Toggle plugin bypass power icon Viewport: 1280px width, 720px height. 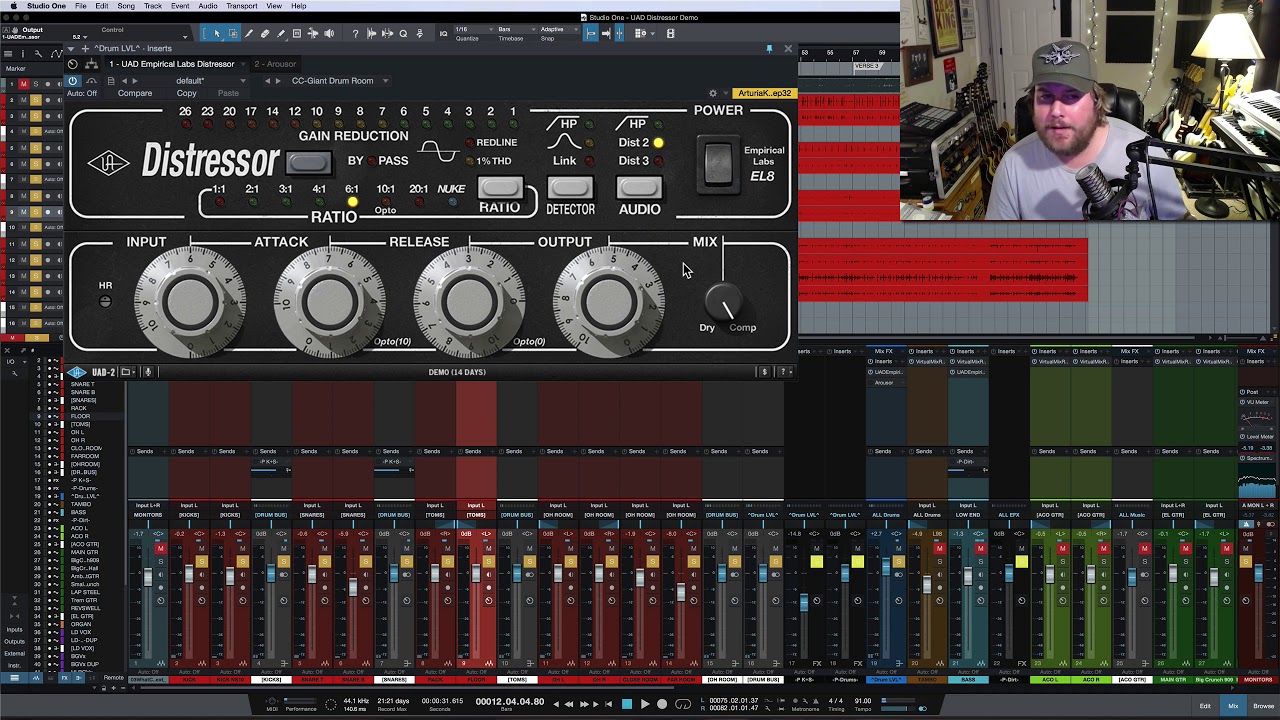(73, 80)
